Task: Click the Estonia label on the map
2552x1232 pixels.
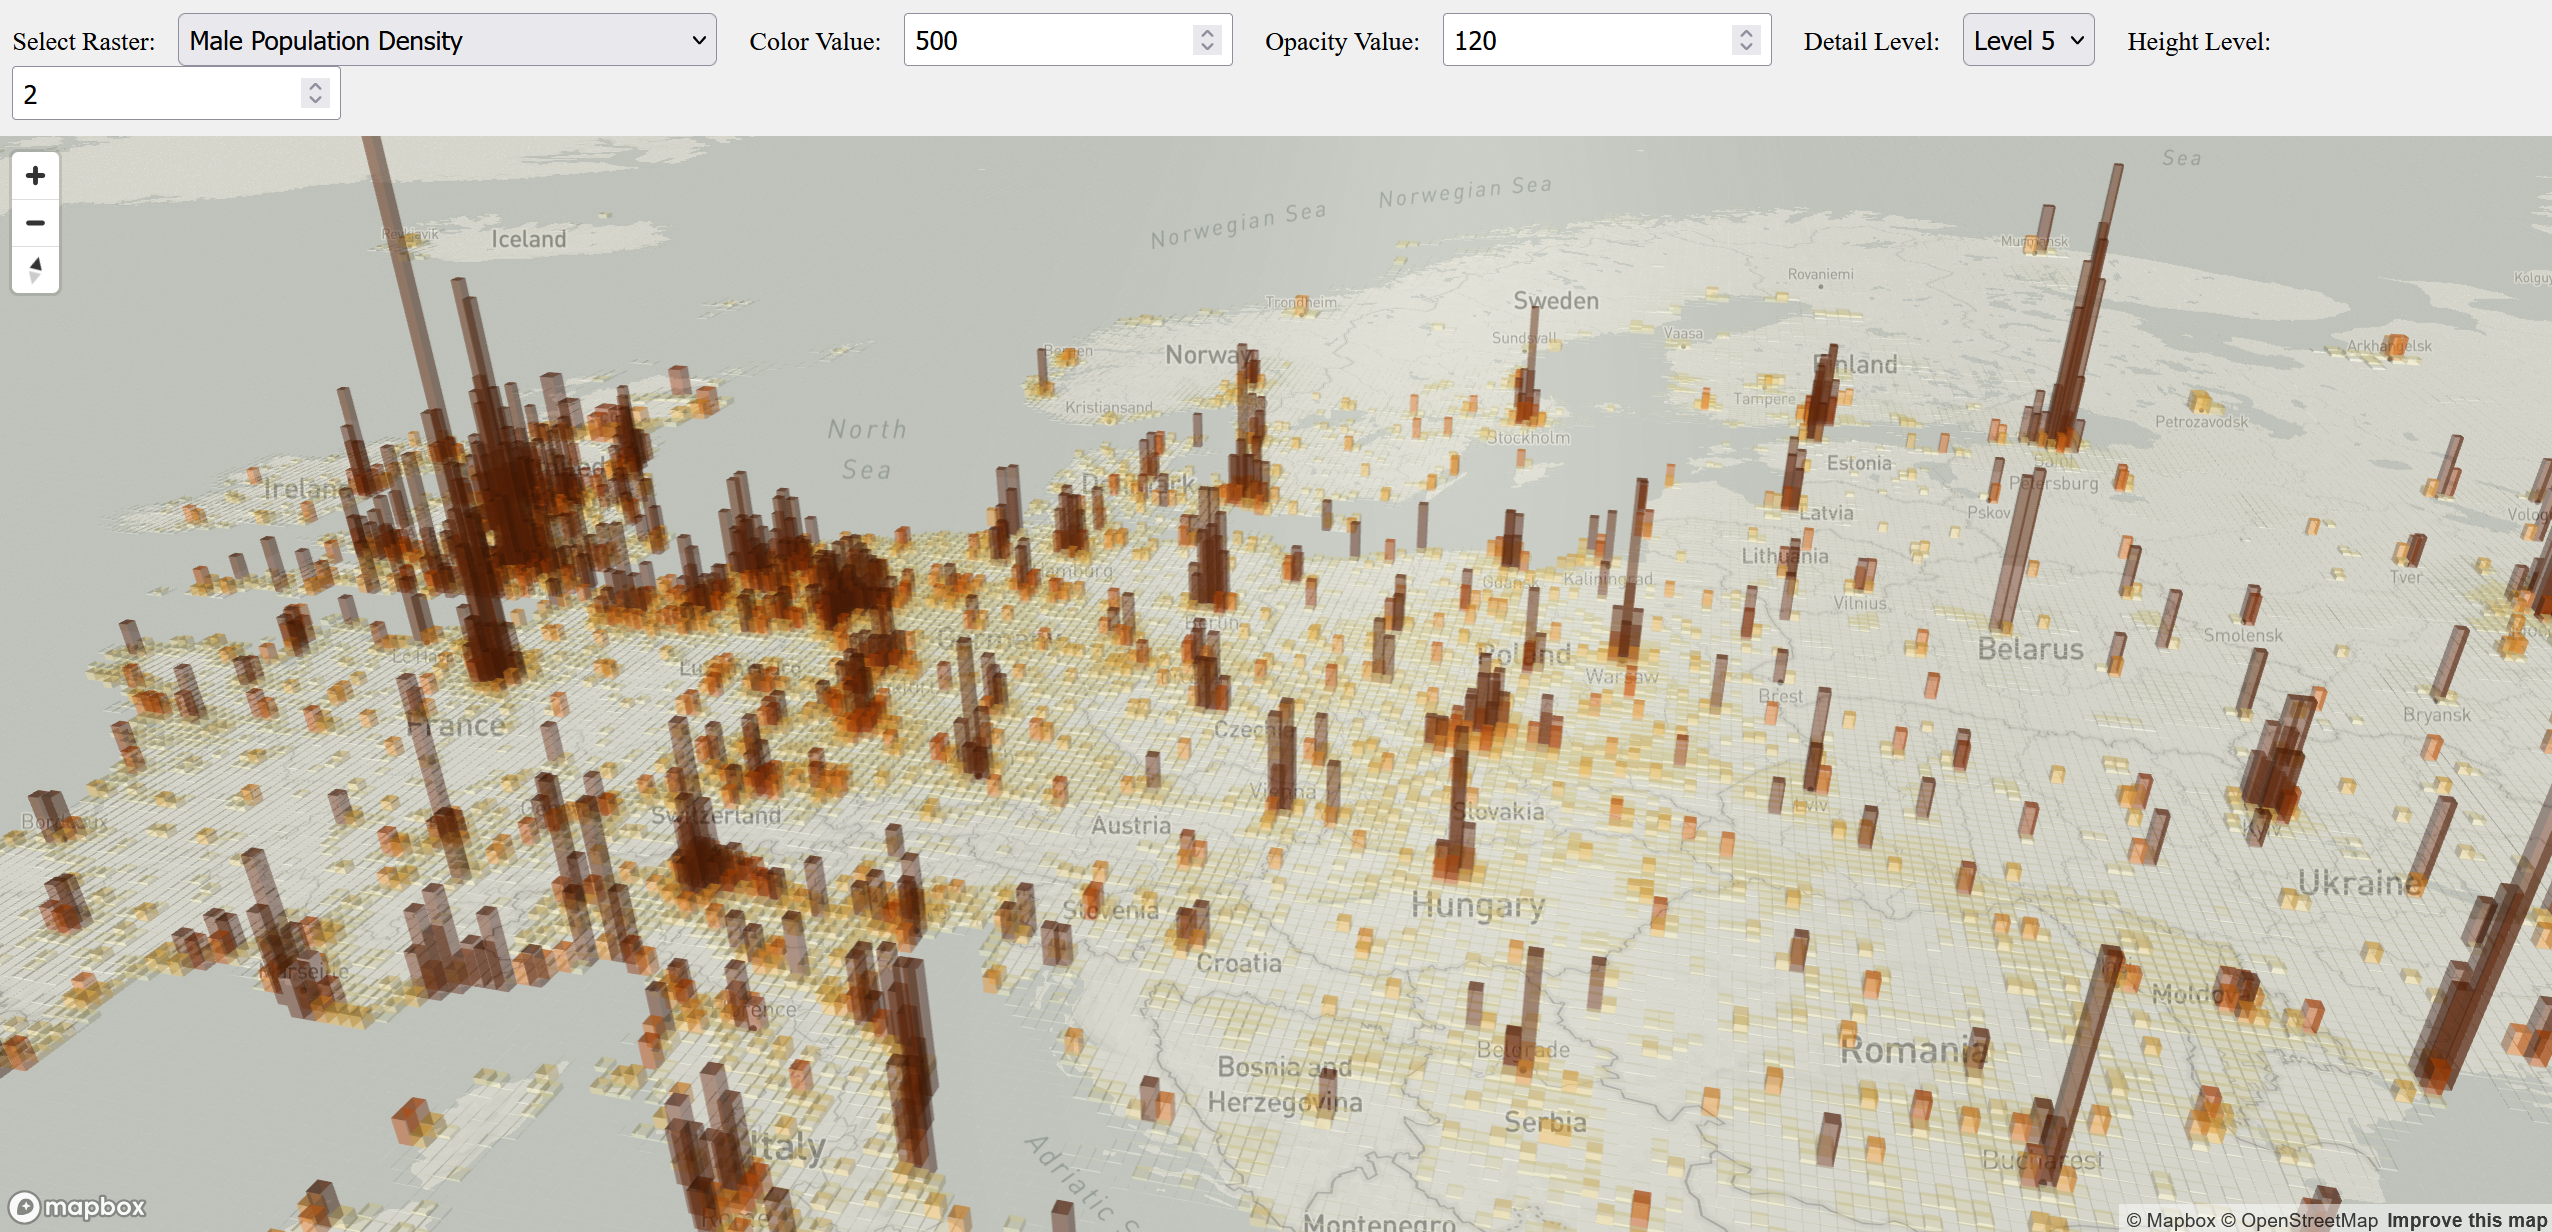Action: tap(1859, 463)
